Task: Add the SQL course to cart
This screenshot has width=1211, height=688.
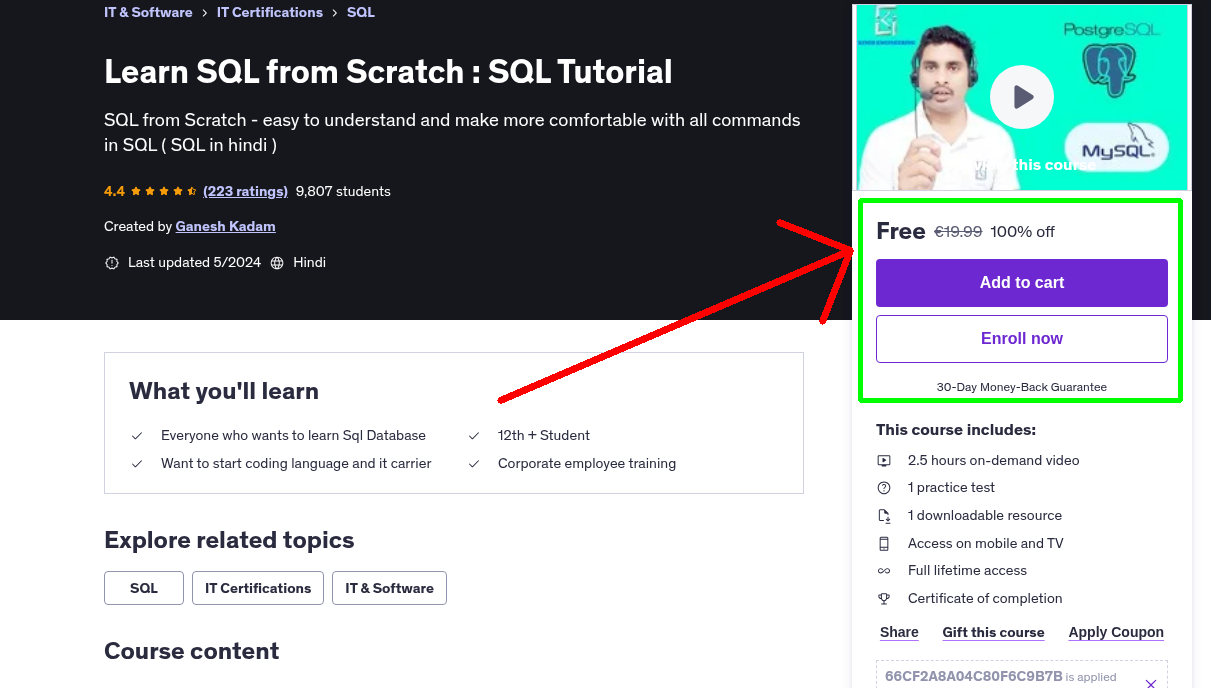Action: click(x=1021, y=283)
